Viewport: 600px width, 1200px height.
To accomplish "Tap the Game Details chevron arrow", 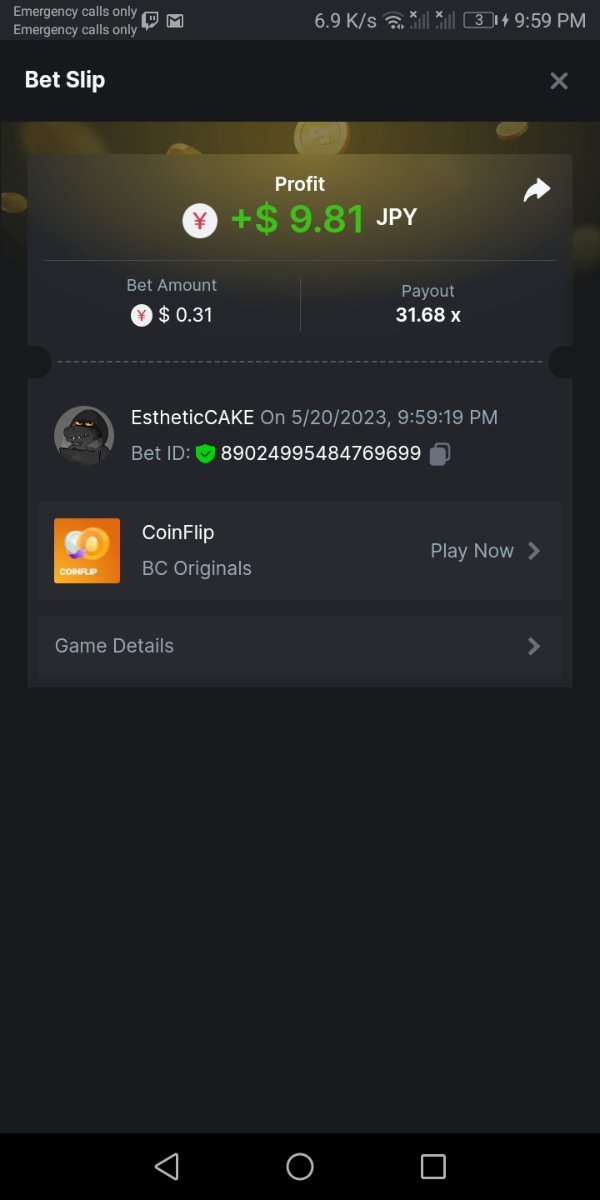I will click(534, 646).
